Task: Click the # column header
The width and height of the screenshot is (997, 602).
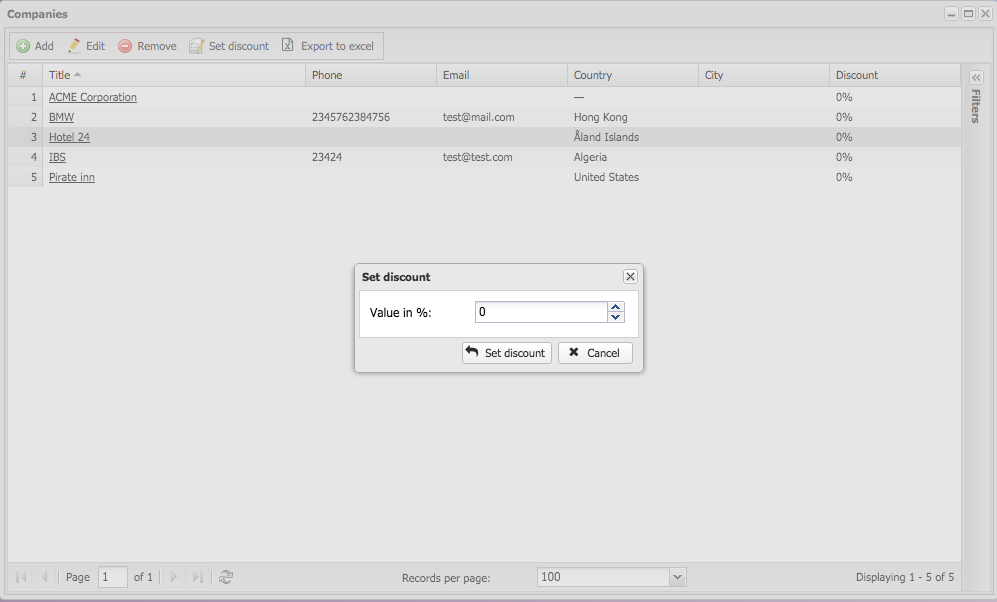Action: click(25, 75)
